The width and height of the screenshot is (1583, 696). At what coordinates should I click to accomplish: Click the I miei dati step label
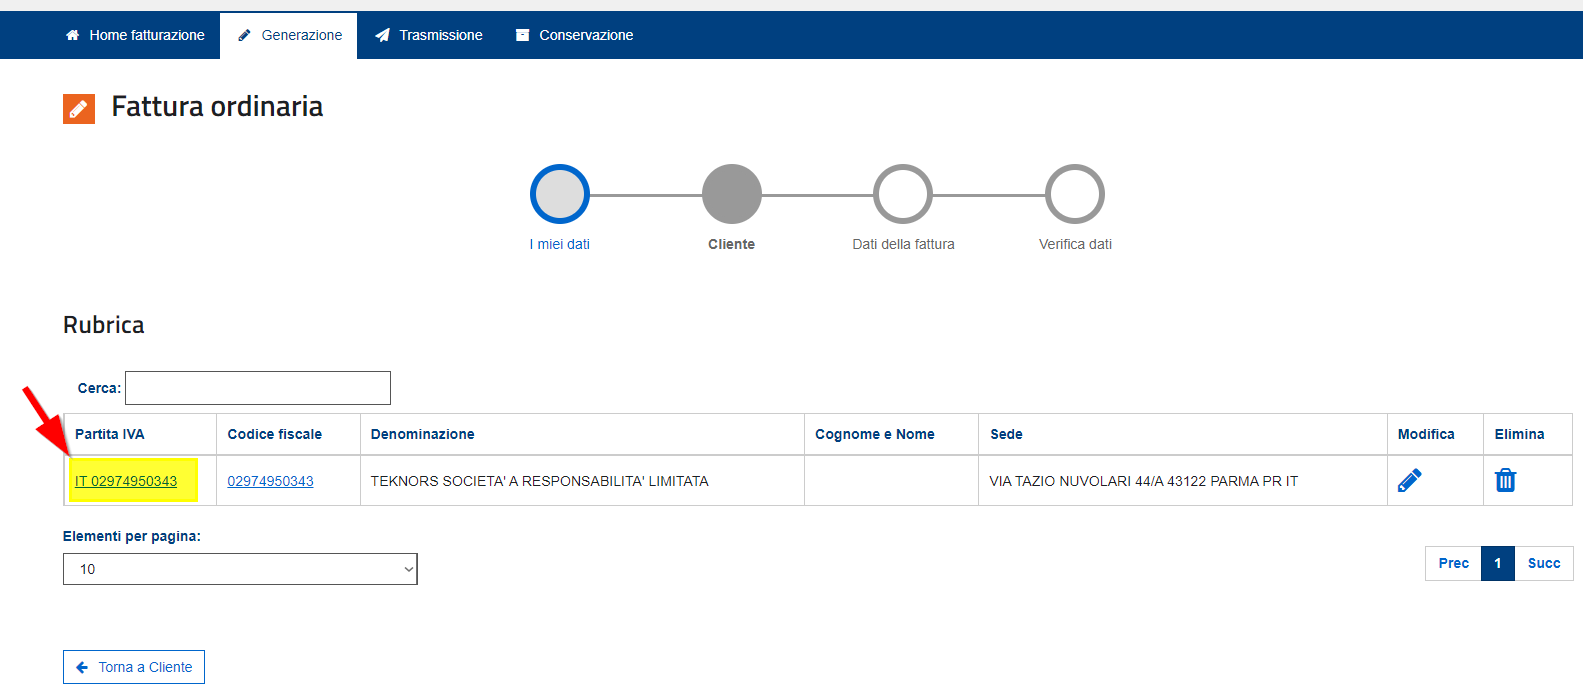[560, 244]
